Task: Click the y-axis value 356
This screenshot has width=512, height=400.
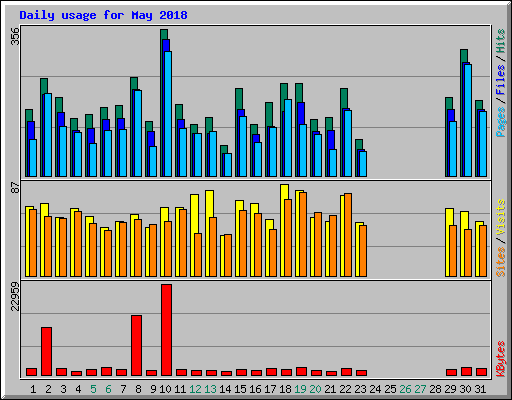Action: click(x=15, y=36)
